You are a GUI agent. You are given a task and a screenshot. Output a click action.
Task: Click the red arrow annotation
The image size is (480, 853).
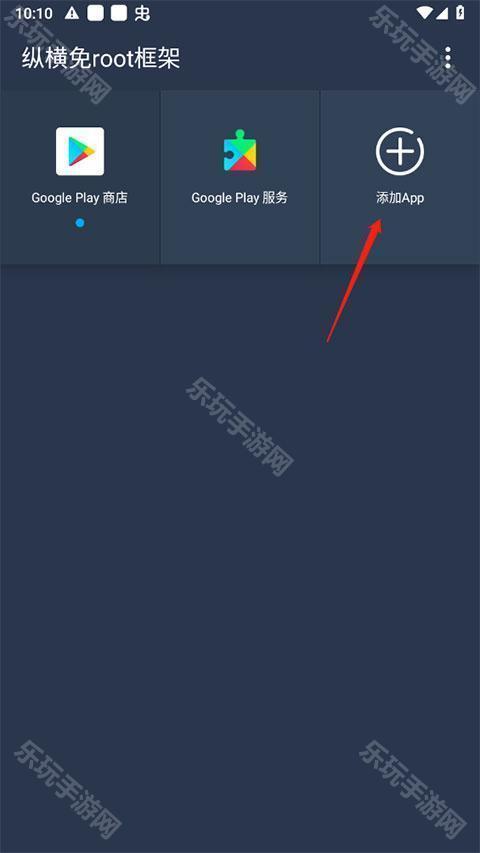[x=355, y=280]
